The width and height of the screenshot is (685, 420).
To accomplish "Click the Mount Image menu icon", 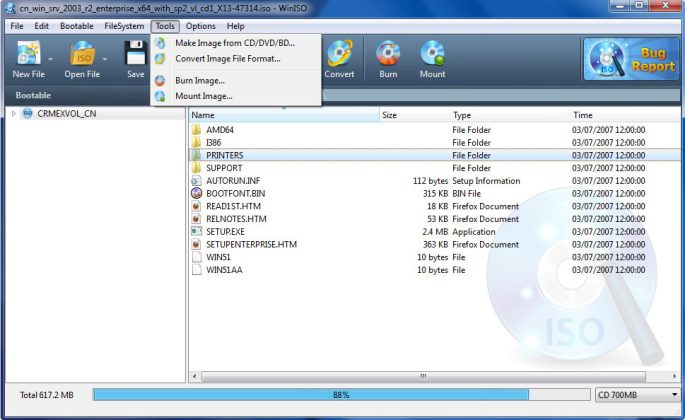I will [x=160, y=96].
